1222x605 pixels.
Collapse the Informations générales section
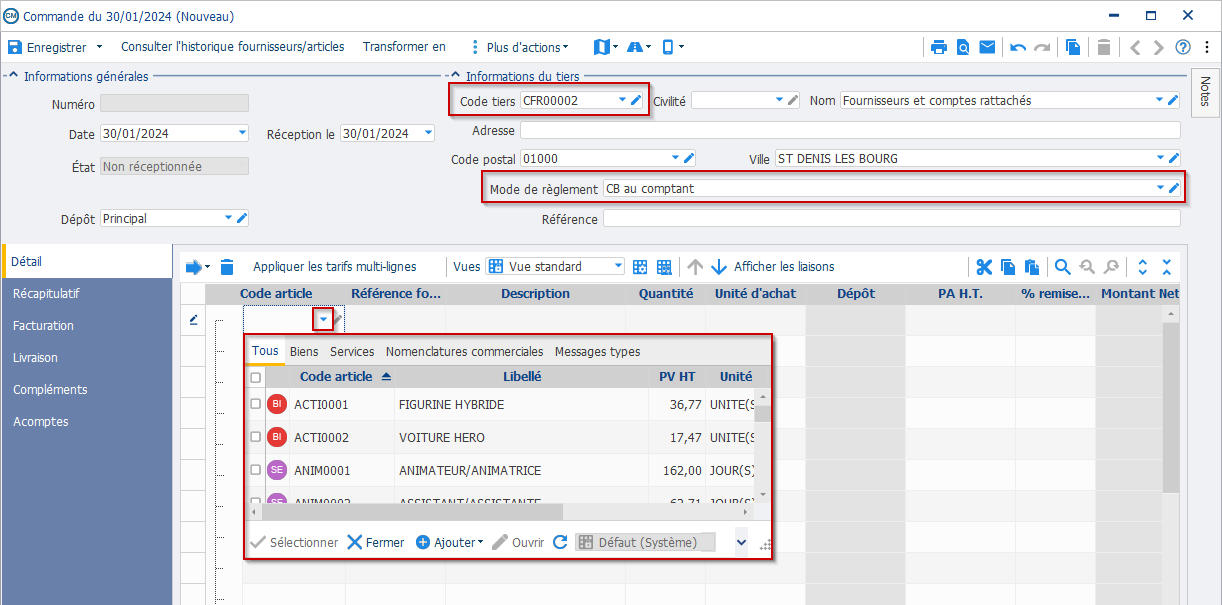[x=14, y=76]
